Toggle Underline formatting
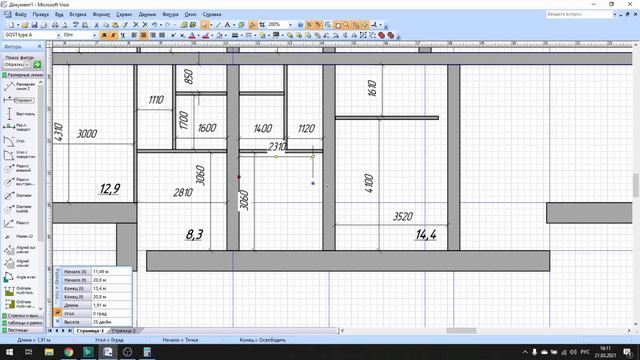640x360 pixels. (122, 35)
